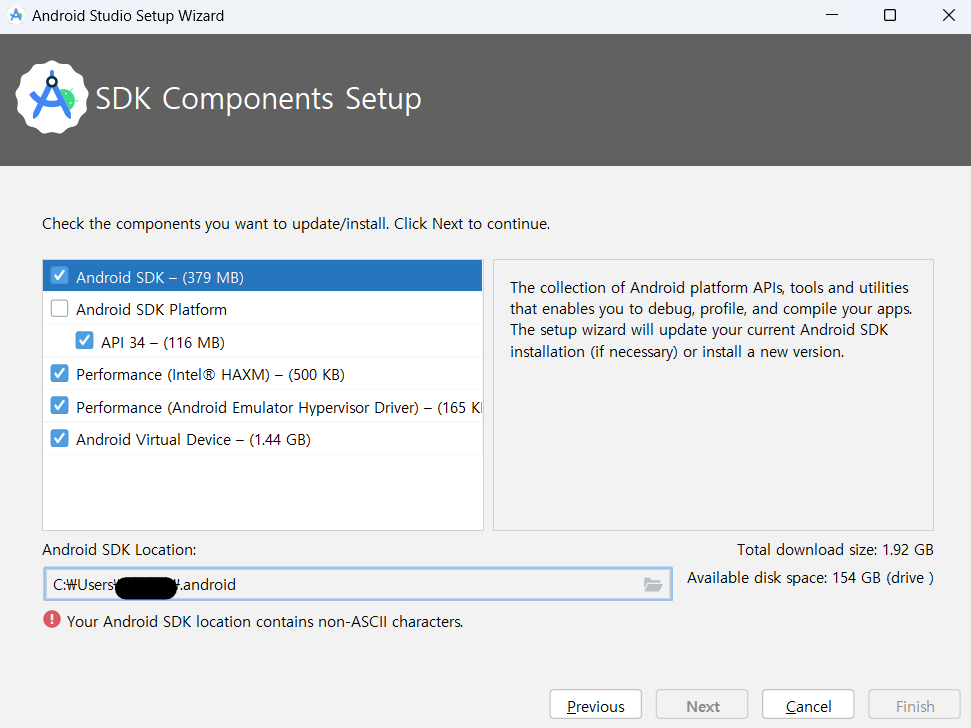Select Performance (Intel® HAXM) – (500 KB) label
Image resolution: width=971 pixels, height=728 pixels.
click(211, 375)
